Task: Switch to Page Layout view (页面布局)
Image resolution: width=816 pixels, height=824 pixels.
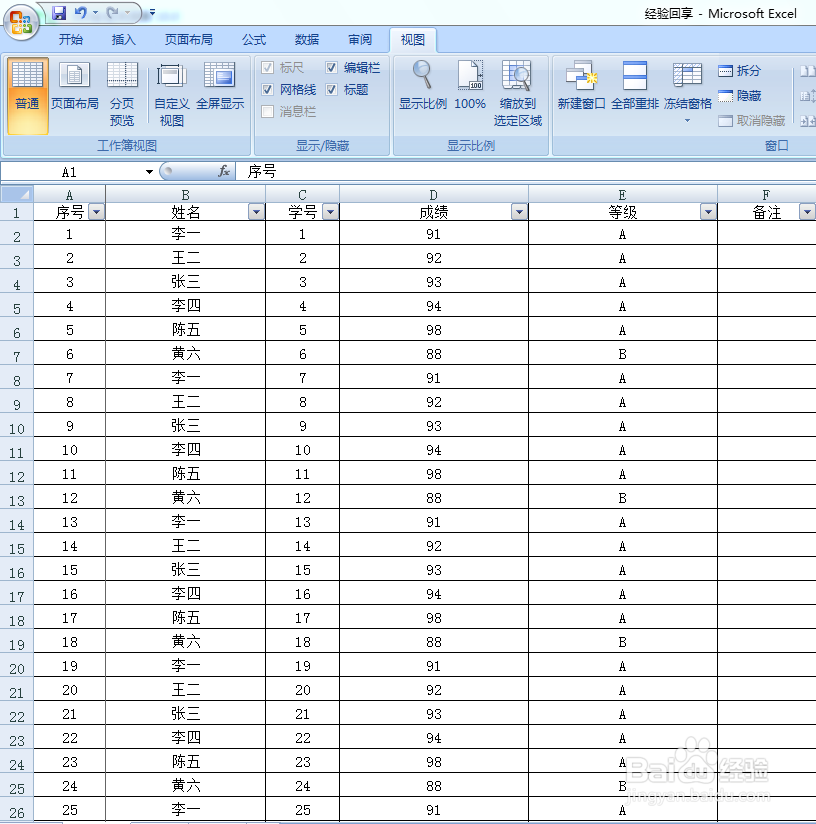Action: pos(75,87)
